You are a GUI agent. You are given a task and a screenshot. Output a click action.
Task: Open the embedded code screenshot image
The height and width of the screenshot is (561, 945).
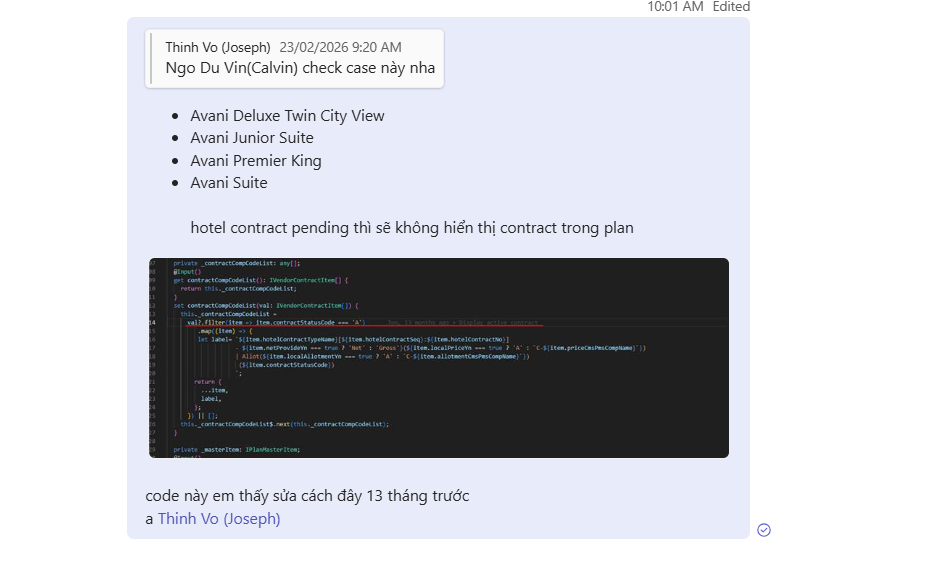pos(439,358)
